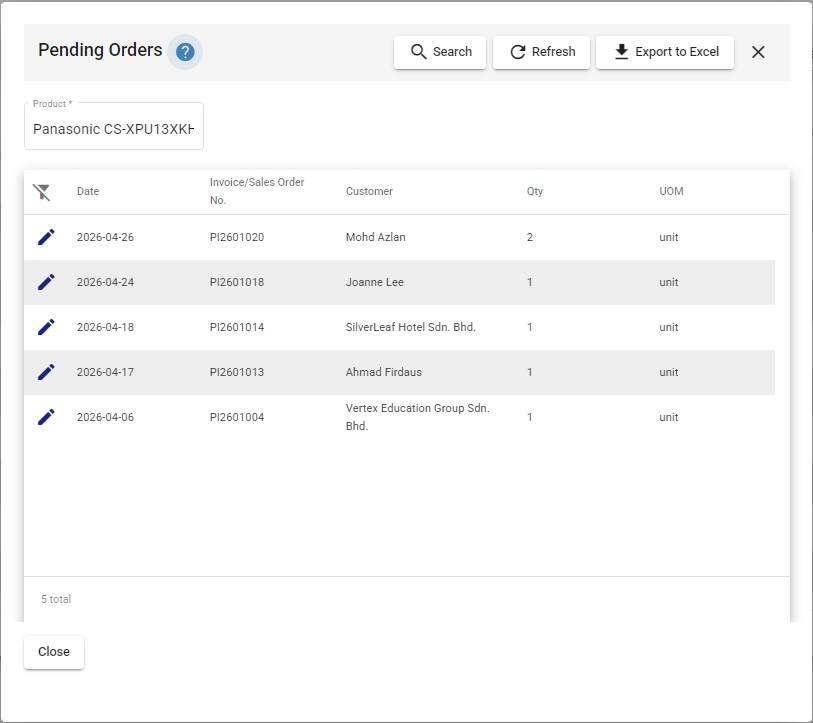Screen dimensions: 813x723
Task: Click customer Vertex Education Group Sdn. Bhd.
Action: (418, 417)
